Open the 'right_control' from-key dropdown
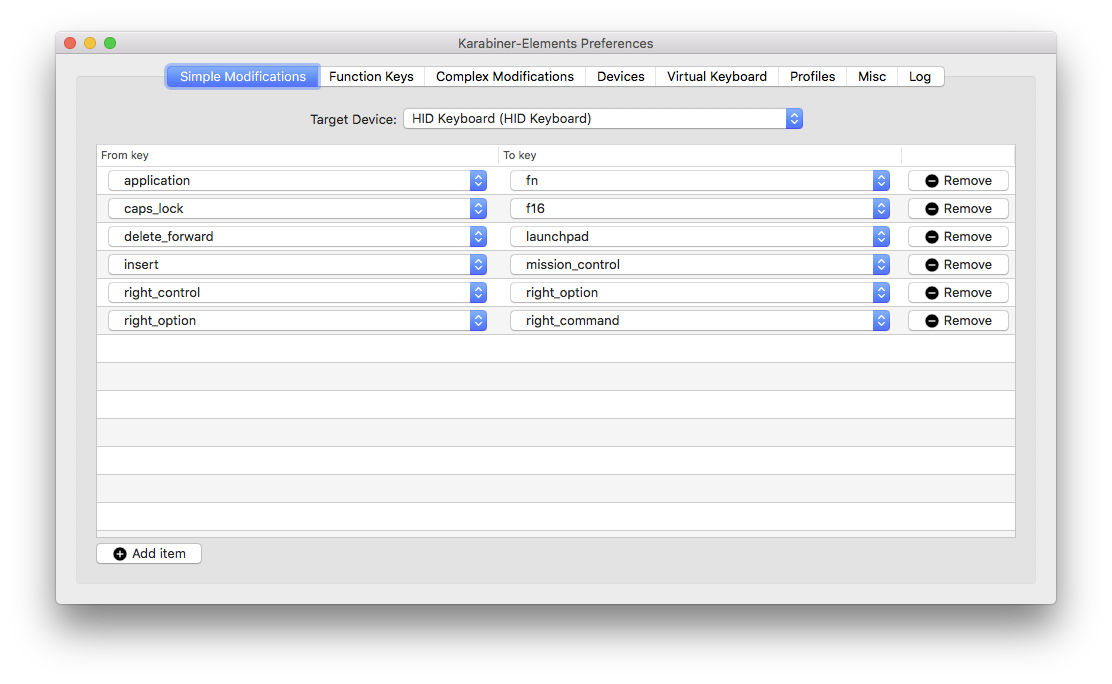This screenshot has width=1112, height=684. point(297,292)
